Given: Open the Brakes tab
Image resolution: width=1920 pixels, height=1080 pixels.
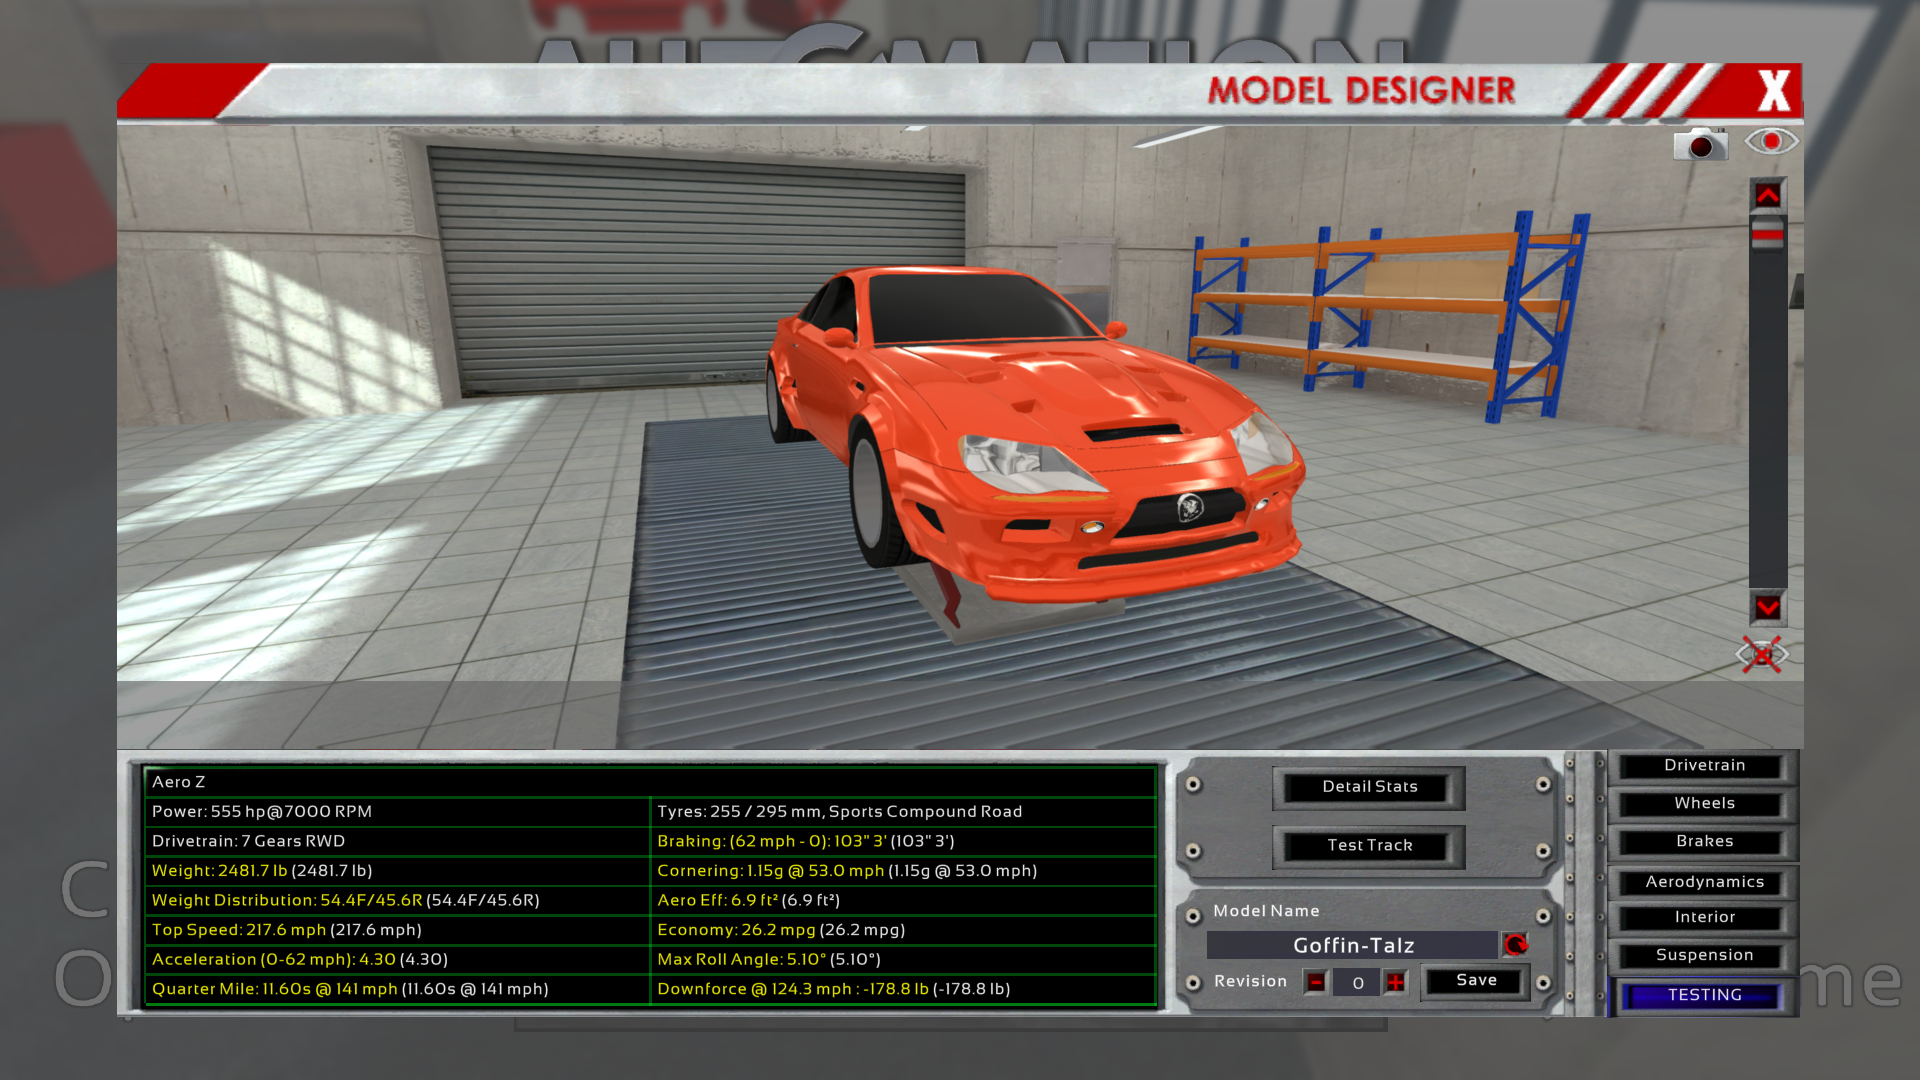Looking at the screenshot, I should click(x=1704, y=842).
